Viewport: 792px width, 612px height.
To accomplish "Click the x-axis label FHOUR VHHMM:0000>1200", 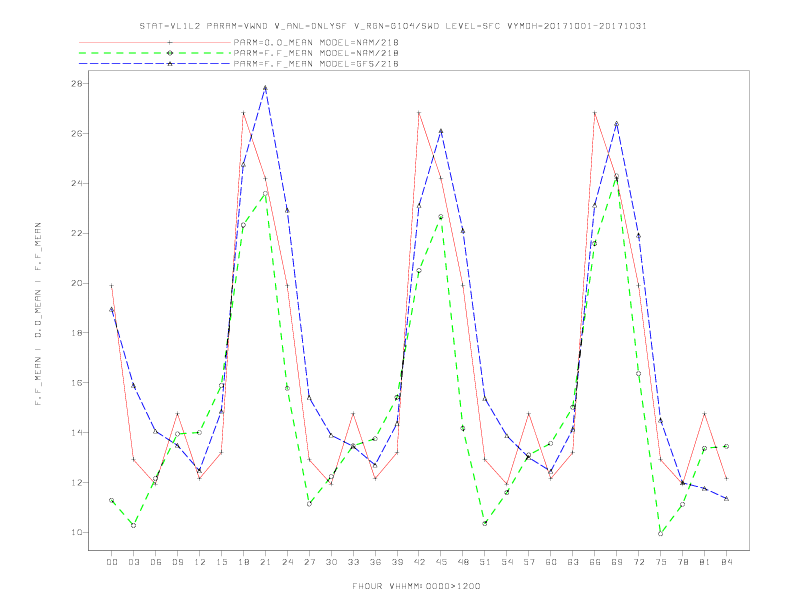I will 416,586.
